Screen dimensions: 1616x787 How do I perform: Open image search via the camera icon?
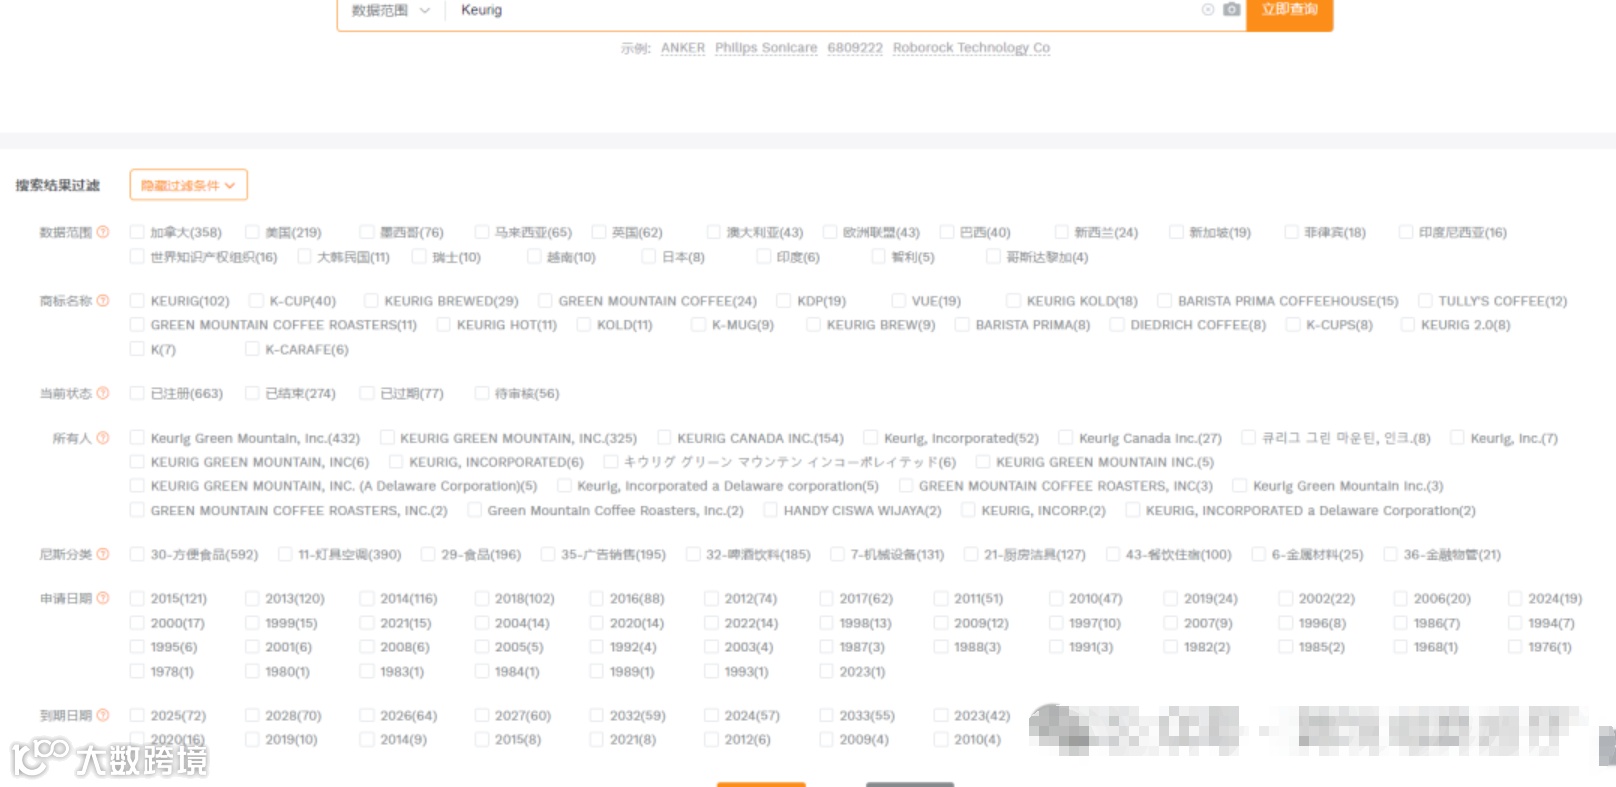tap(1232, 10)
